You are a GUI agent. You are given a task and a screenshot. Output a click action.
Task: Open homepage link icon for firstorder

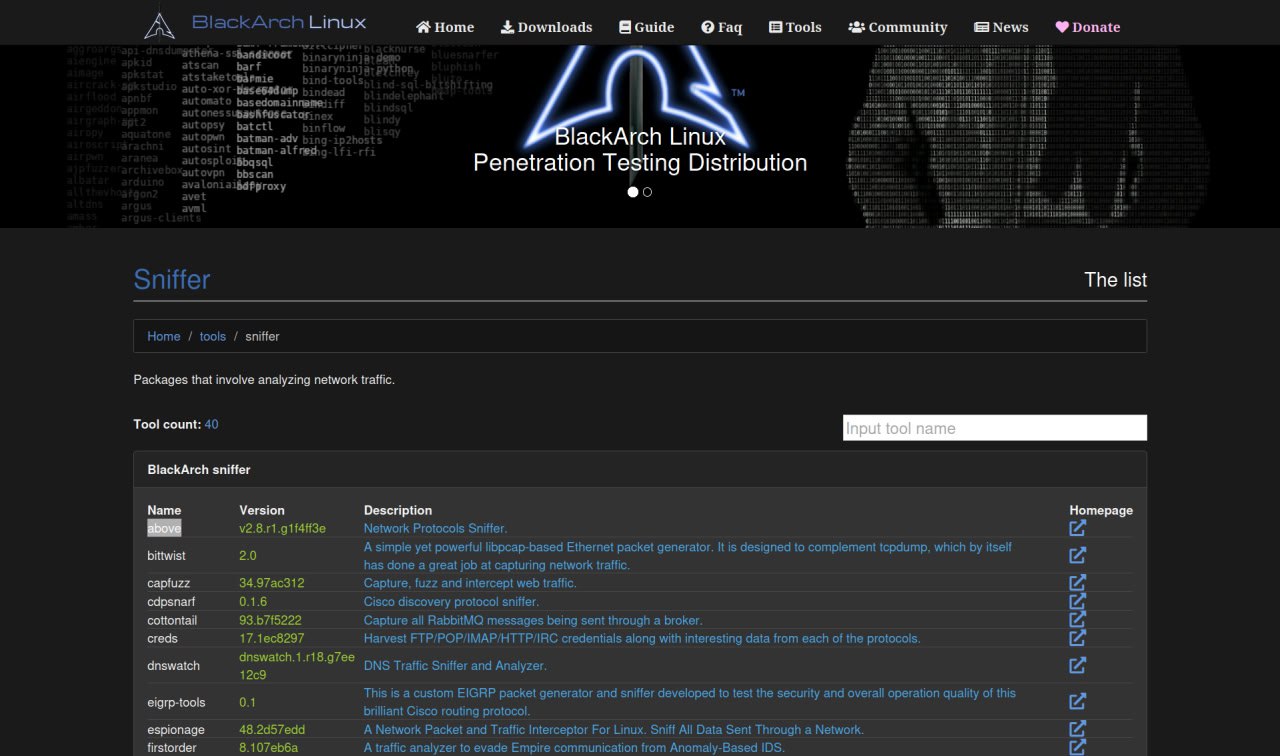pyautogui.click(x=1077, y=747)
